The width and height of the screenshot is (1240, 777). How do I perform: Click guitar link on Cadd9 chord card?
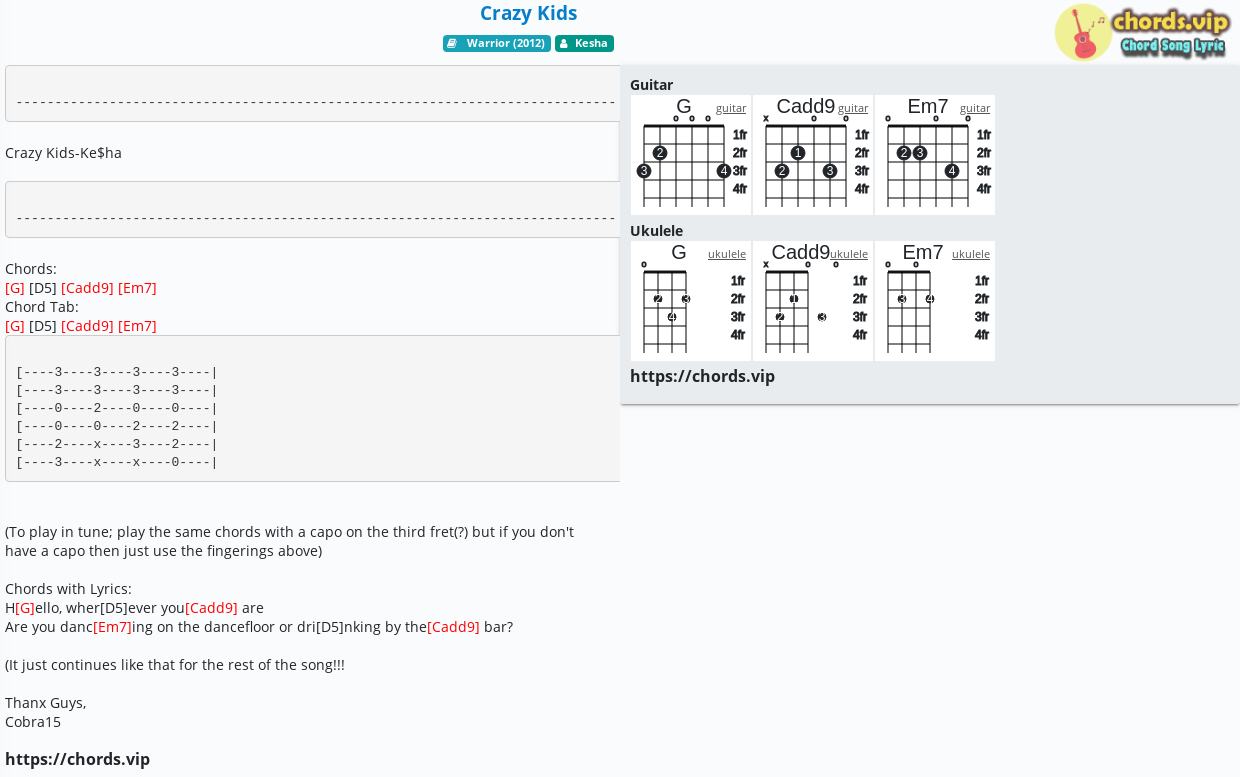click(853, 108)
